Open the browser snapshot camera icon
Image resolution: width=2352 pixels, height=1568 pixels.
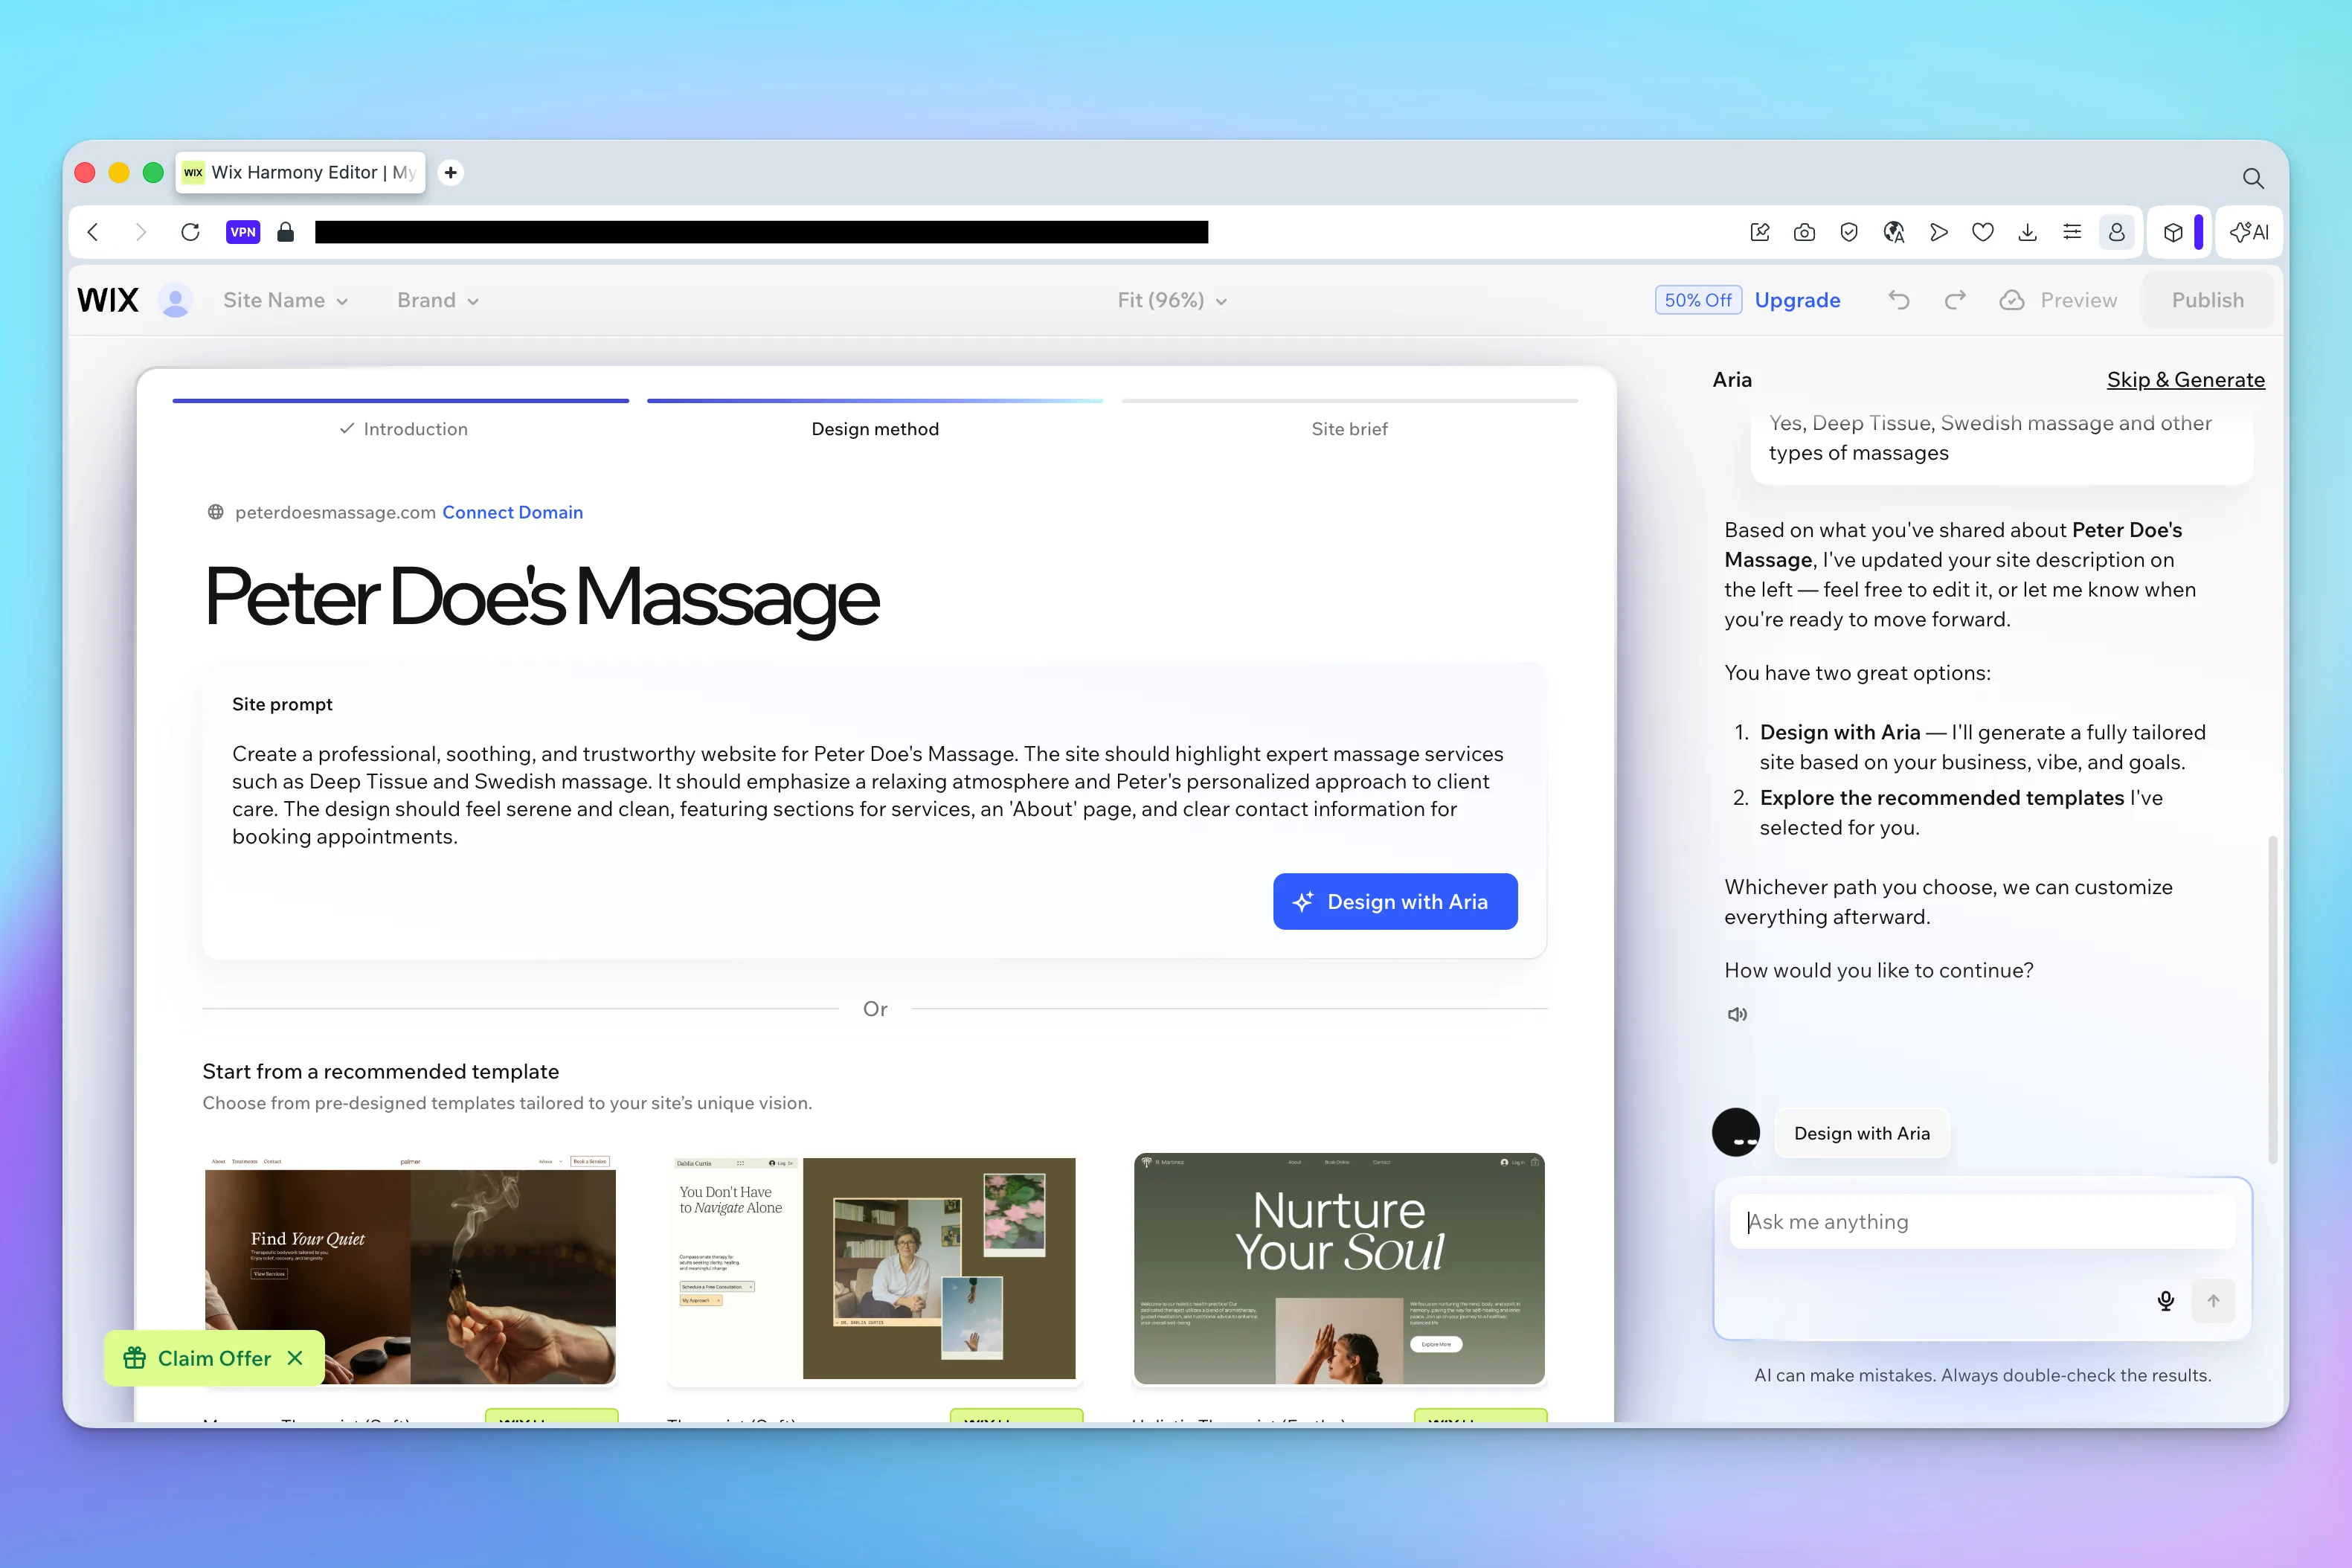(x=1804, y=232)
